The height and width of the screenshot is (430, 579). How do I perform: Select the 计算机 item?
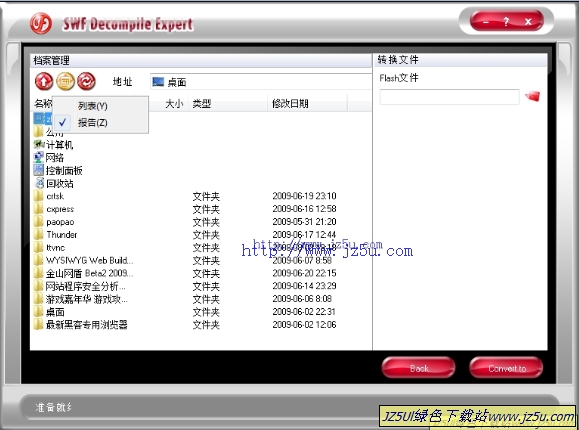click(x=59, y=144)
